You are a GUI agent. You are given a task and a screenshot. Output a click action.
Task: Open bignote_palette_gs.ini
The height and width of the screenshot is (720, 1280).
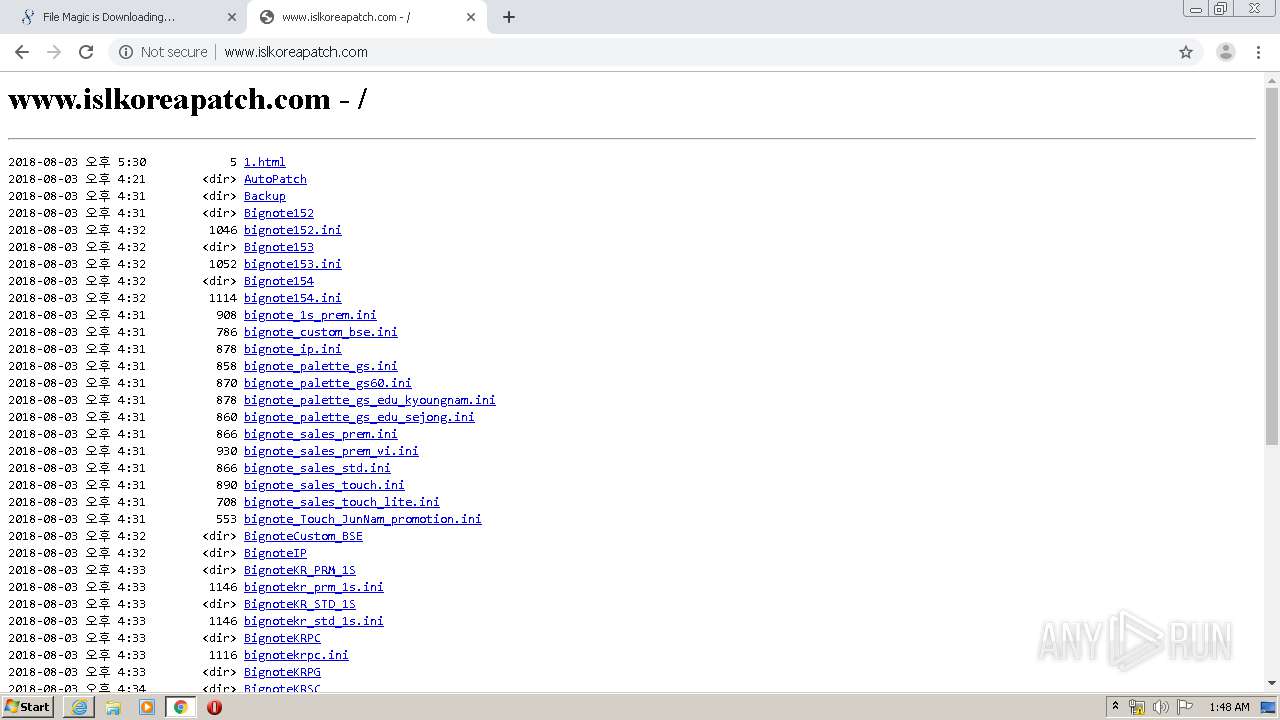pos(321,366)
